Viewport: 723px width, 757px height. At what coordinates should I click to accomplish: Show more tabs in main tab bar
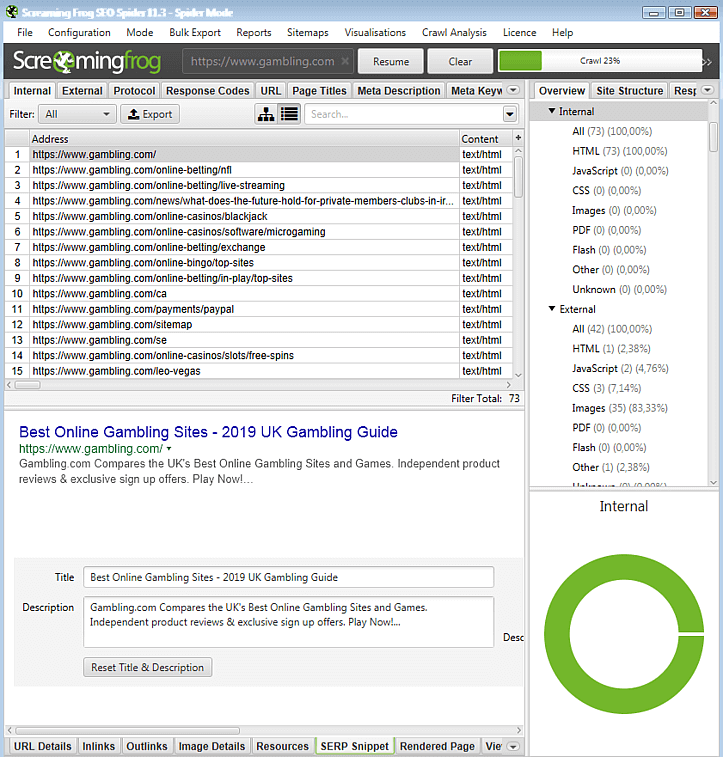tap(514, 90)
